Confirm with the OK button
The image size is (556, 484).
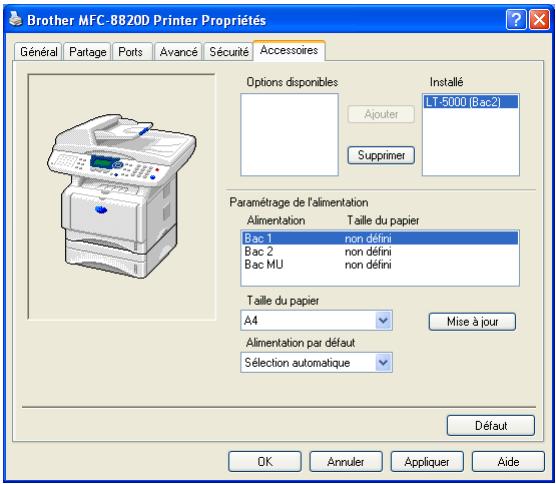click(x=265, y=462)
